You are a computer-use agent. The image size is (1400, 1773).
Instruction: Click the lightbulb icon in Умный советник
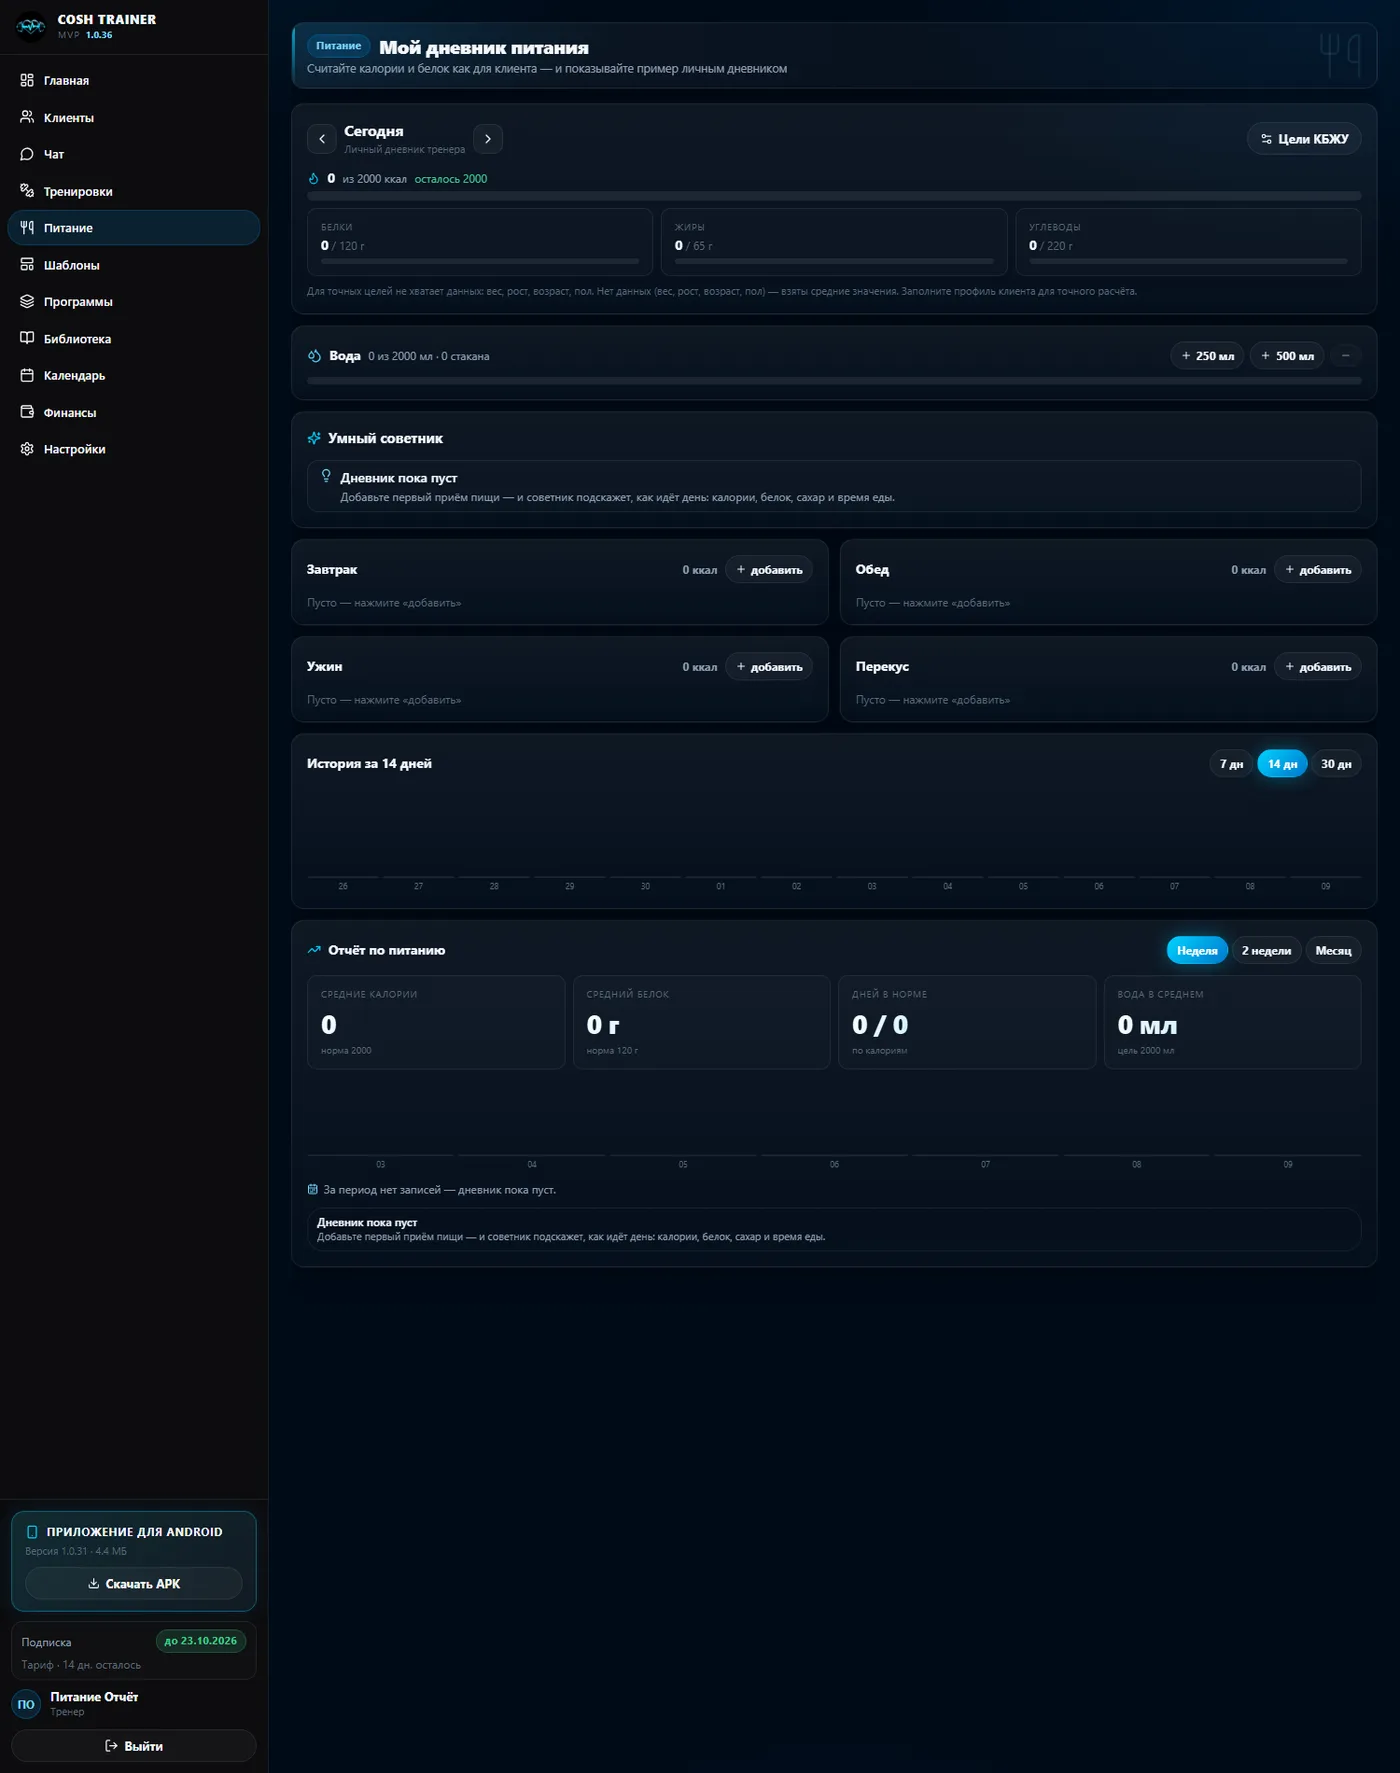click(326, 476)
